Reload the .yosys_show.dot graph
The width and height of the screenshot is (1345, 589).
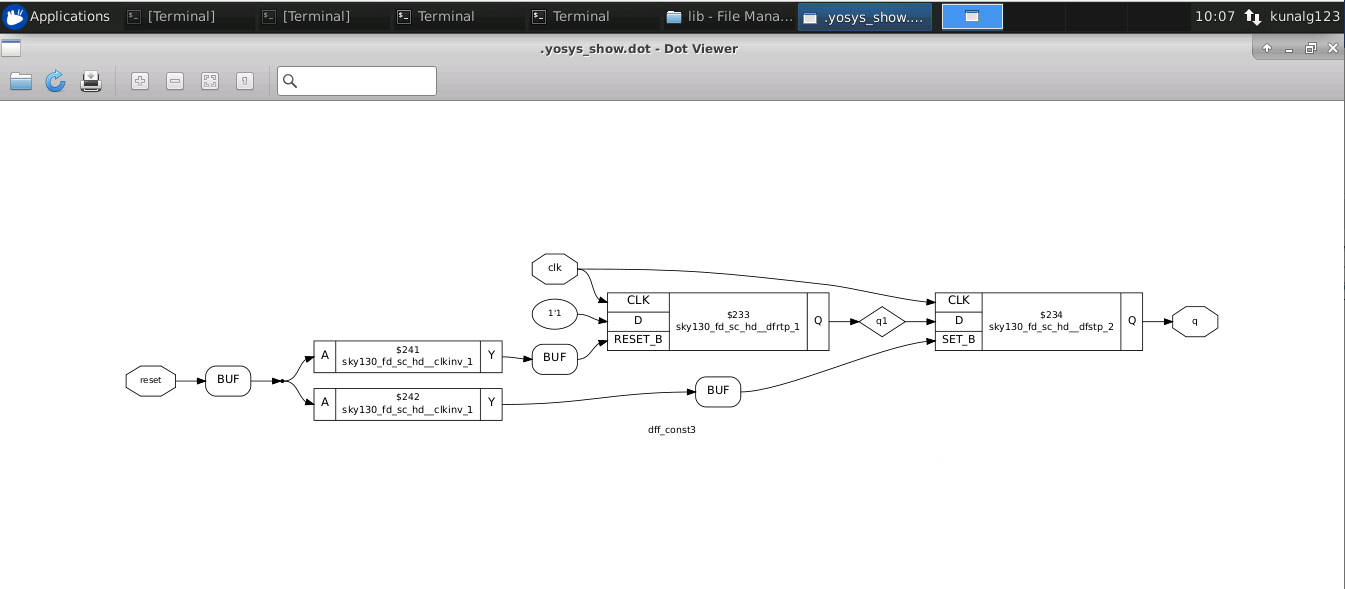coord(55,81)
